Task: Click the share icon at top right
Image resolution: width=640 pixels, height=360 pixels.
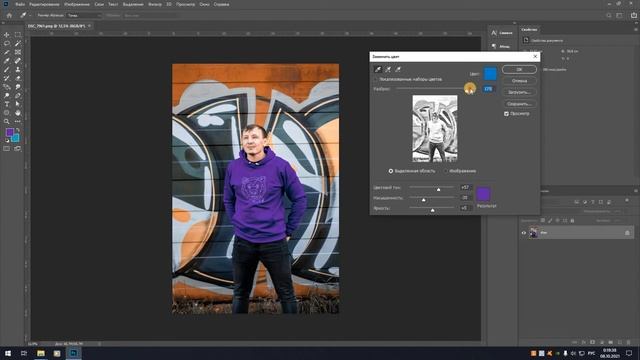Action: (x=634, y=15)
